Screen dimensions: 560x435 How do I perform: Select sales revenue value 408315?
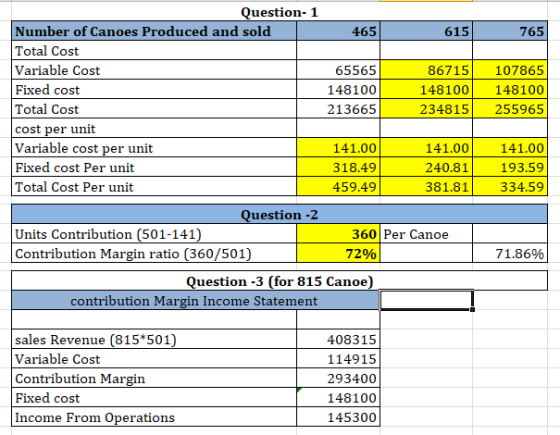click(x=338, y=339)
